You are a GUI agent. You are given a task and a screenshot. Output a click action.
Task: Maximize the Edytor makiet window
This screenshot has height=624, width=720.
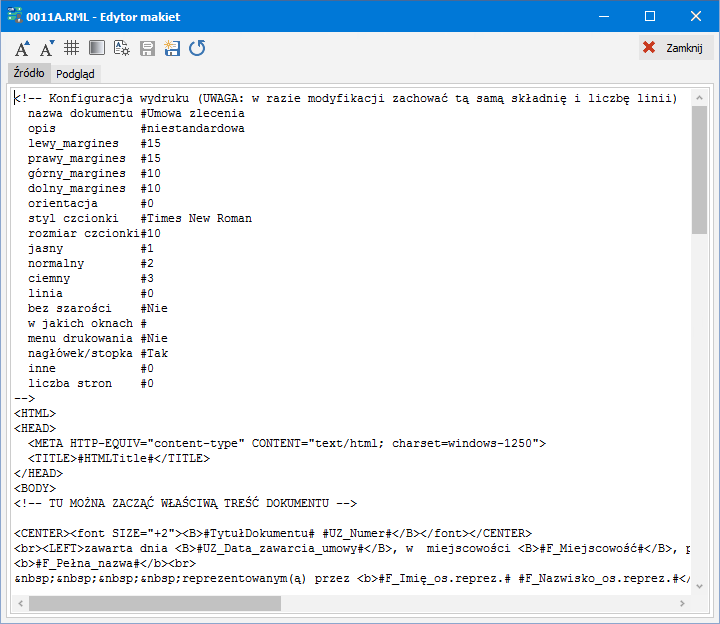pyautogui.click(x=650, y=16)
